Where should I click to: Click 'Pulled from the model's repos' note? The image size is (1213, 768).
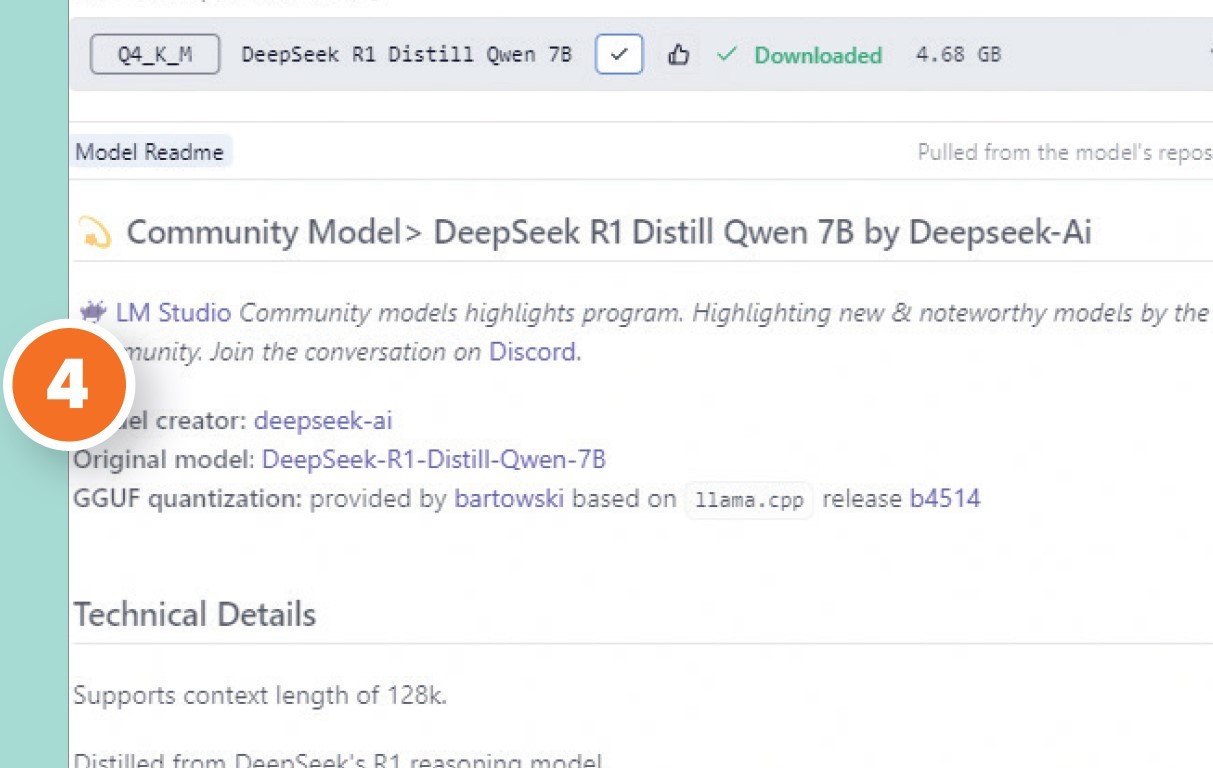1065,153
